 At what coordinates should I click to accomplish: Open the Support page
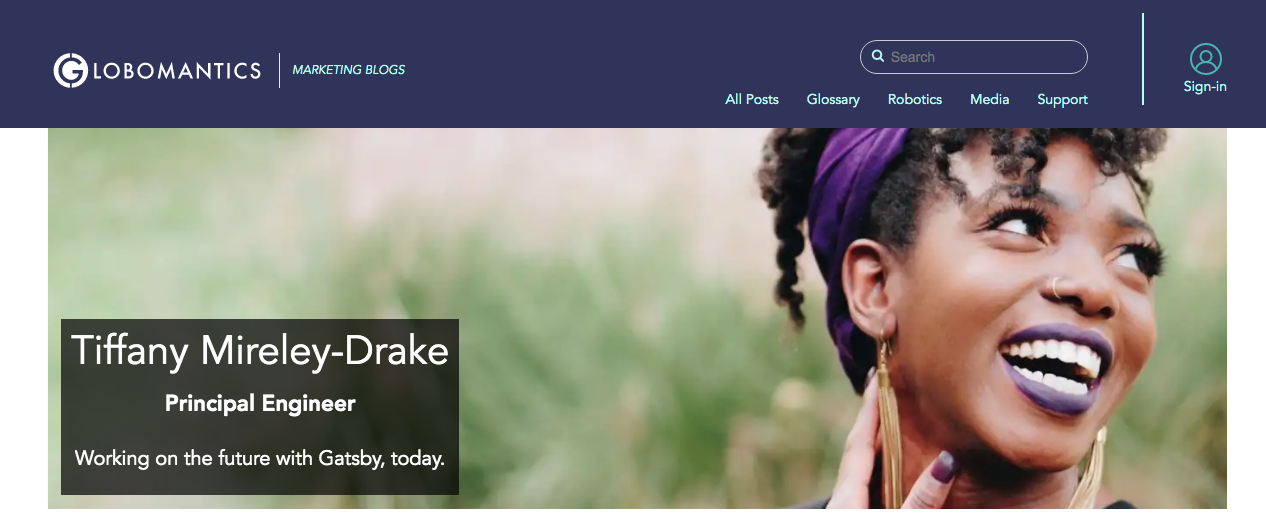coord(1062,99)
